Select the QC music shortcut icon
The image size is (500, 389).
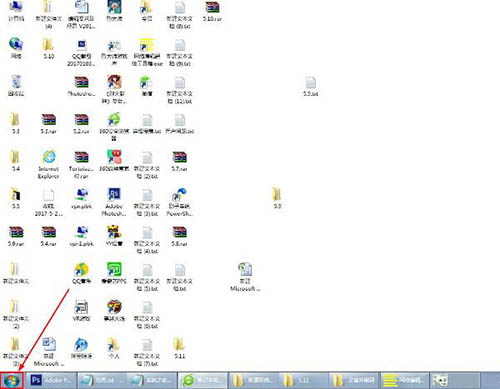(81, 273)
